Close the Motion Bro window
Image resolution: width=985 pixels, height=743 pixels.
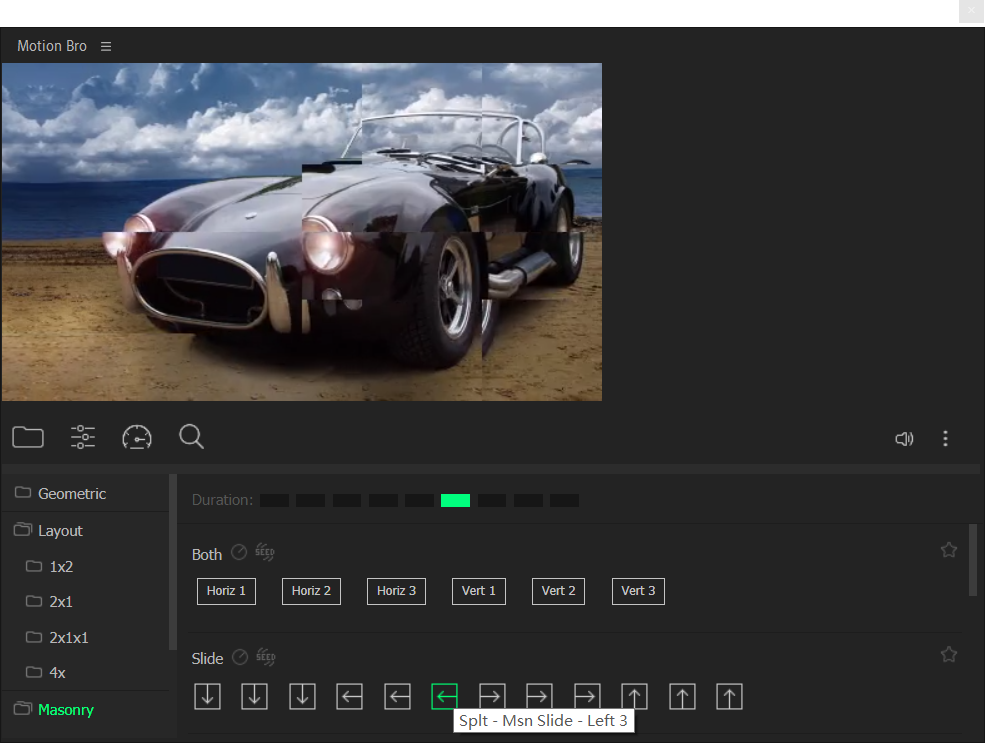tap(971, 11)
